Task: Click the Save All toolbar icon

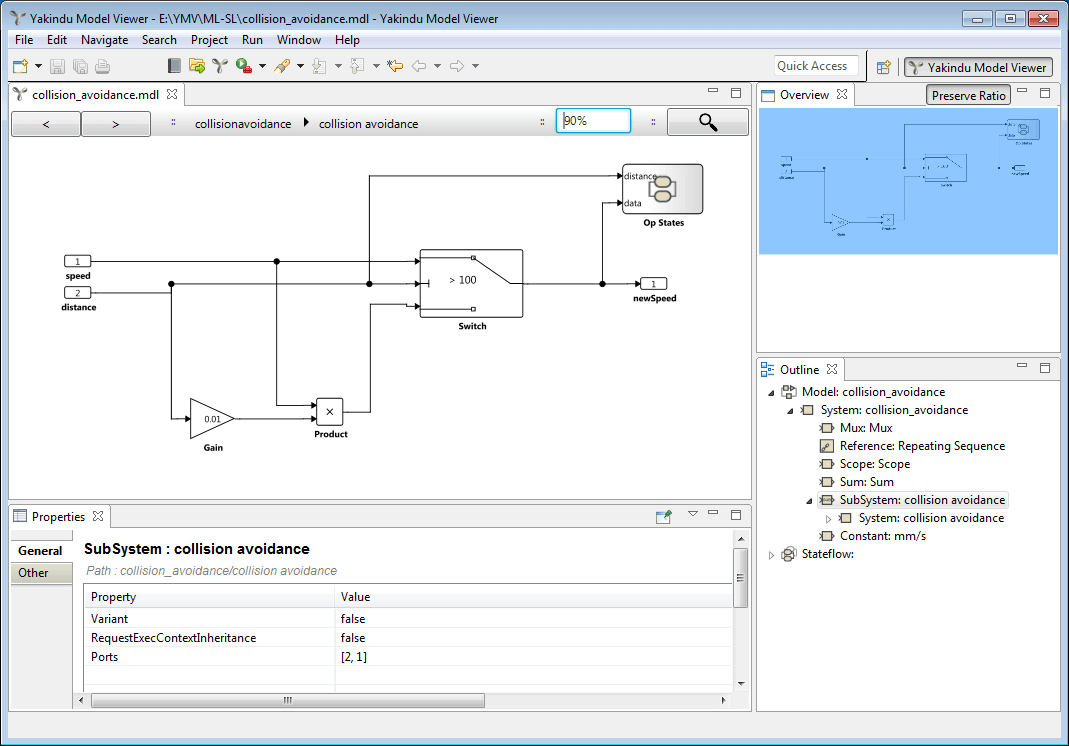Action: [80, 66]
